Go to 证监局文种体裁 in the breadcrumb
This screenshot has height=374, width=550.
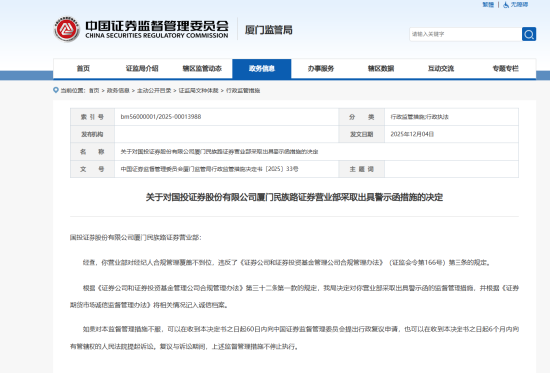pyautogui.click(x=199, y=91)
